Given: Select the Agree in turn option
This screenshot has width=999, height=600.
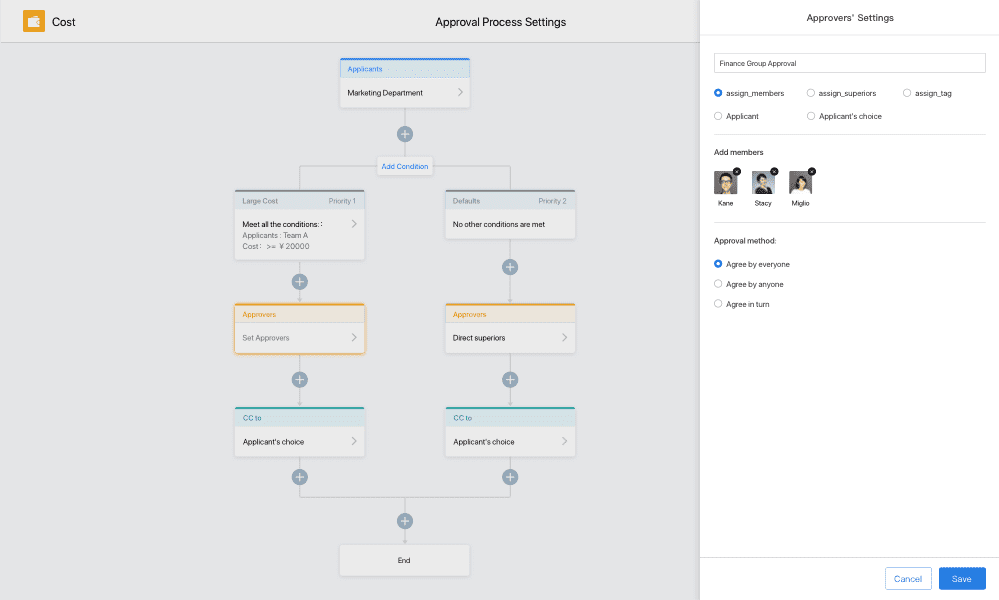Looking at the screenshot, I should point(718,304).
